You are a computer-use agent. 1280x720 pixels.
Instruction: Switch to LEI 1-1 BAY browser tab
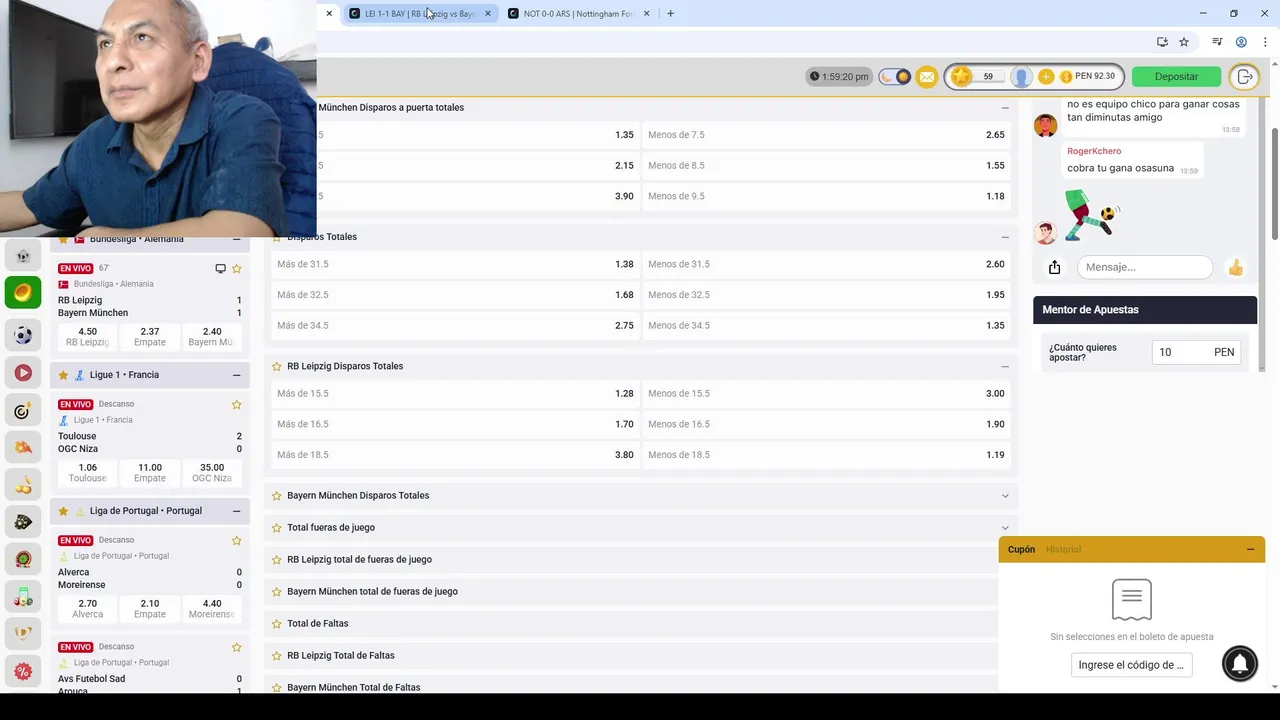click(420, 13)
